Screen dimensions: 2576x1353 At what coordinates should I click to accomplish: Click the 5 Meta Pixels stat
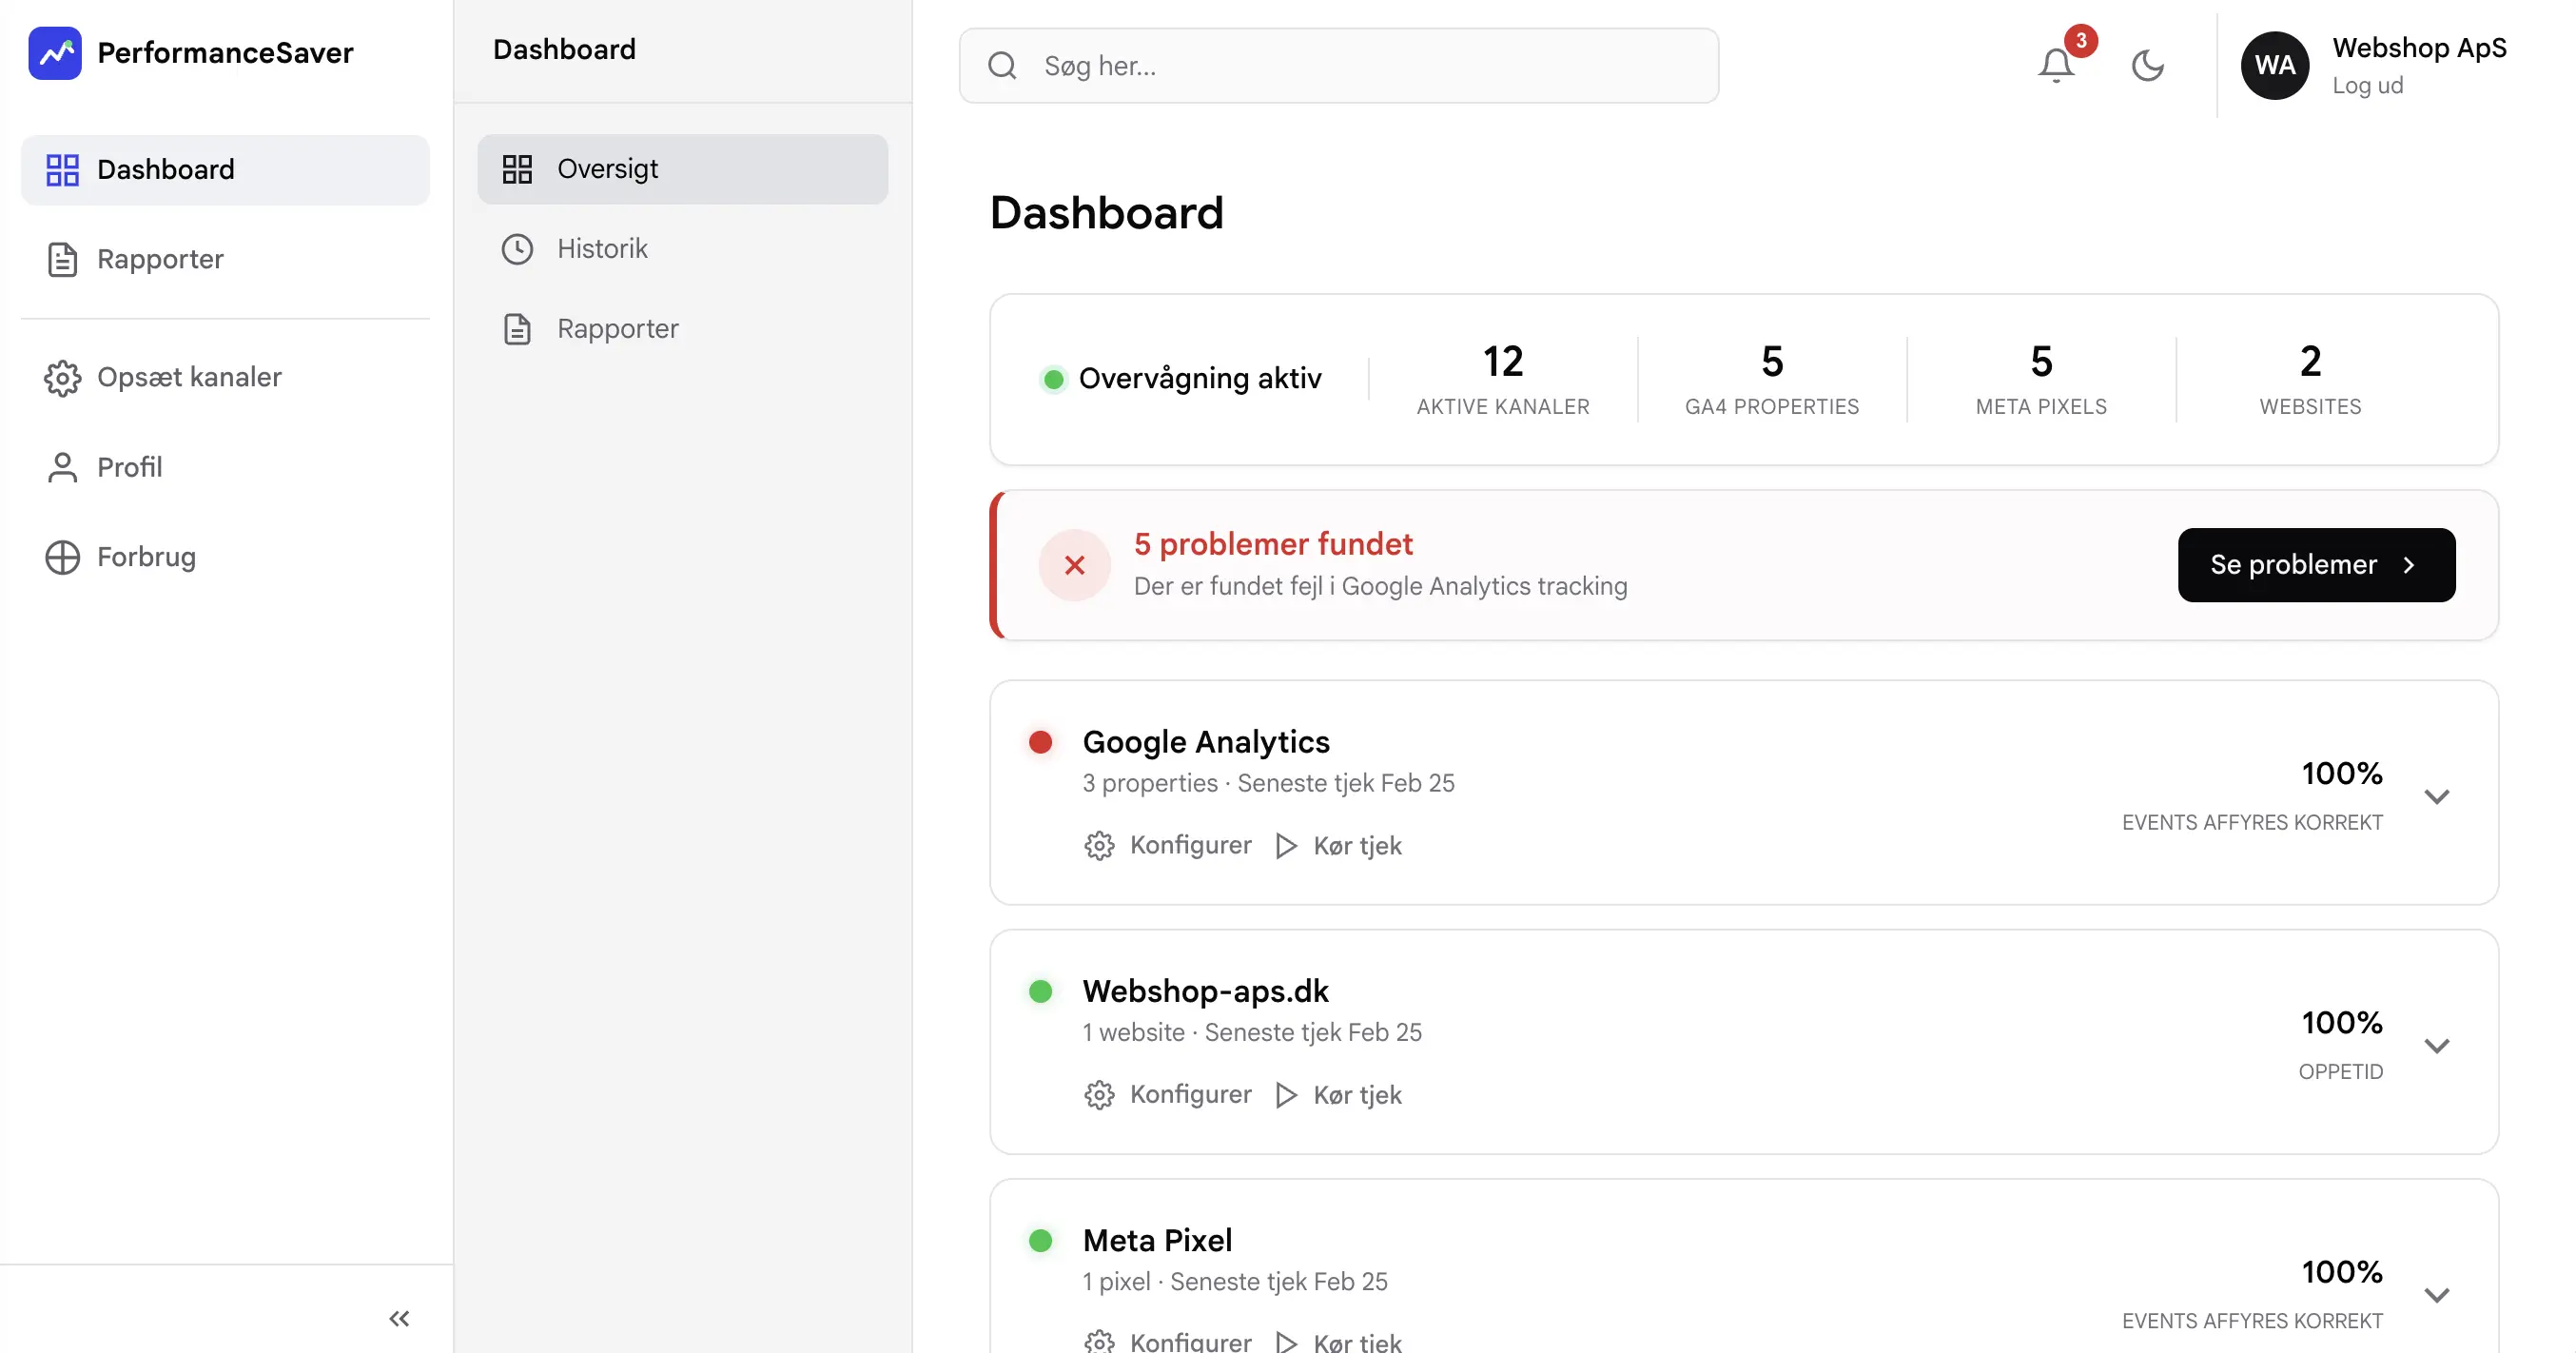tap(2041, 380)
